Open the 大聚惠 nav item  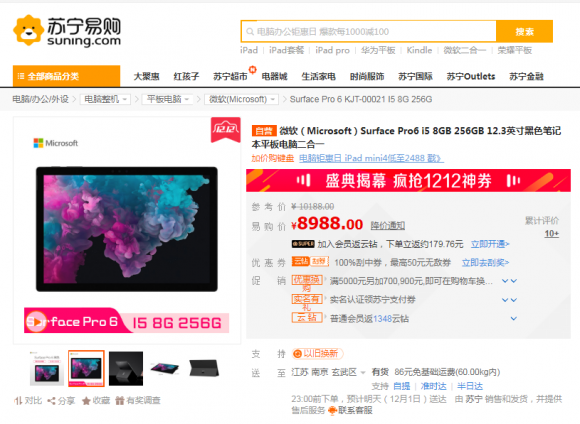point(146,77)
